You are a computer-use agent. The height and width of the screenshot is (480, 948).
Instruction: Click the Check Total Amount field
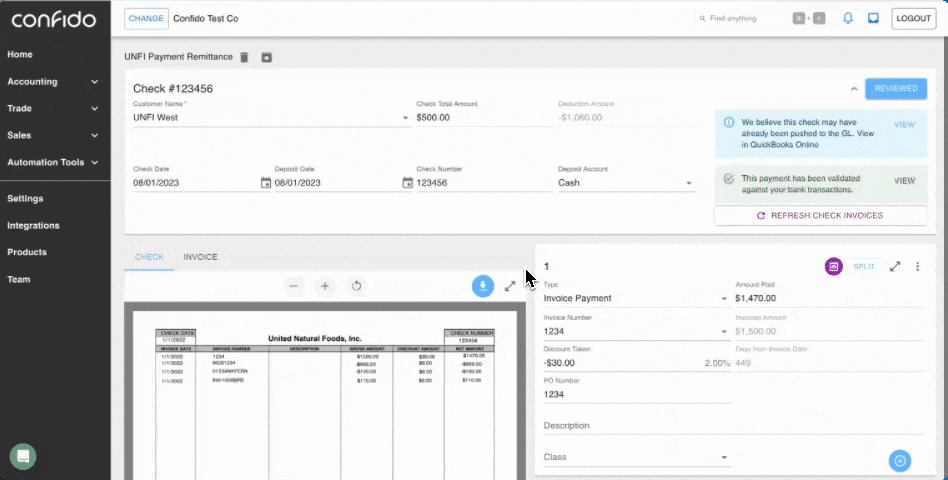[x=485, y=118]
